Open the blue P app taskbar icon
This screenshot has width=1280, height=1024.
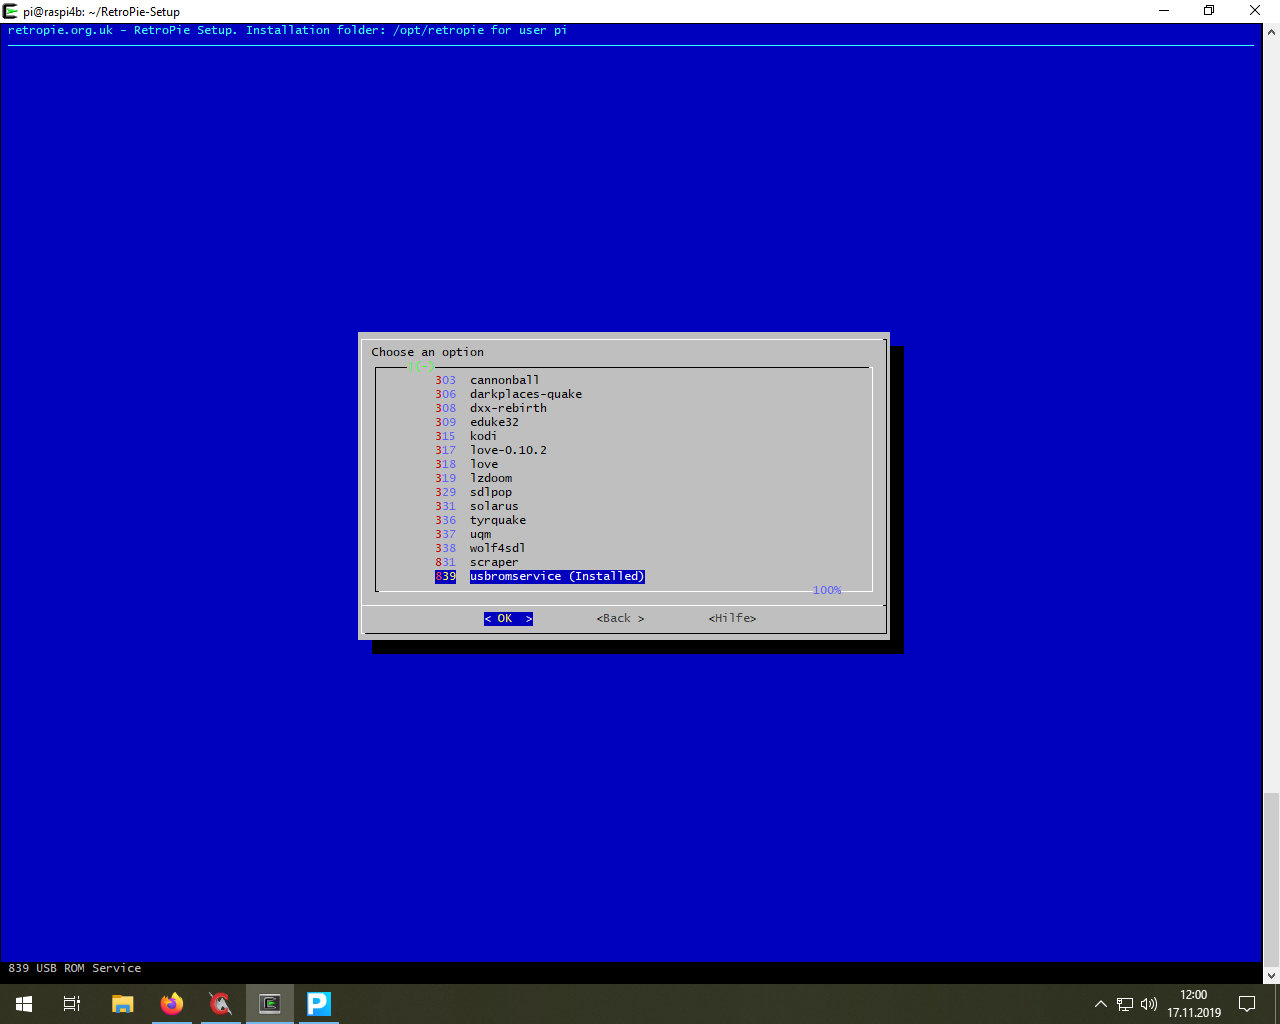click(x=319, y=1004)
